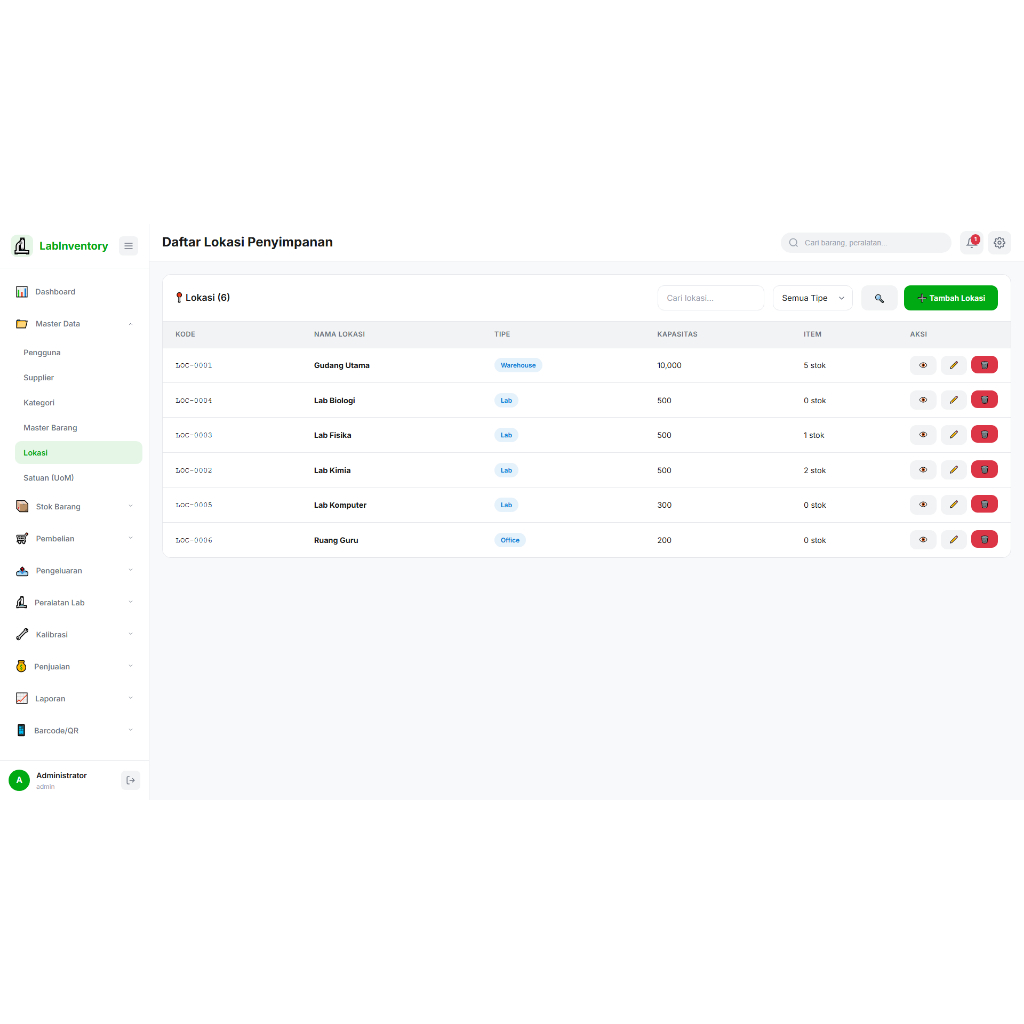This screenshot has height=1024, width=1024.
Task: View Gudang Utama details via eye icon
Action: pos(923,365)
